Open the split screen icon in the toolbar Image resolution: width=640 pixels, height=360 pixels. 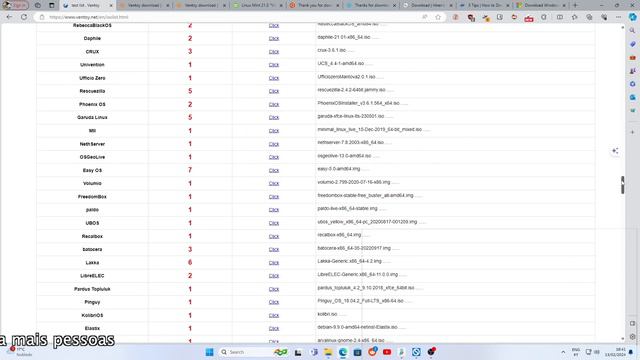(560, 17)
